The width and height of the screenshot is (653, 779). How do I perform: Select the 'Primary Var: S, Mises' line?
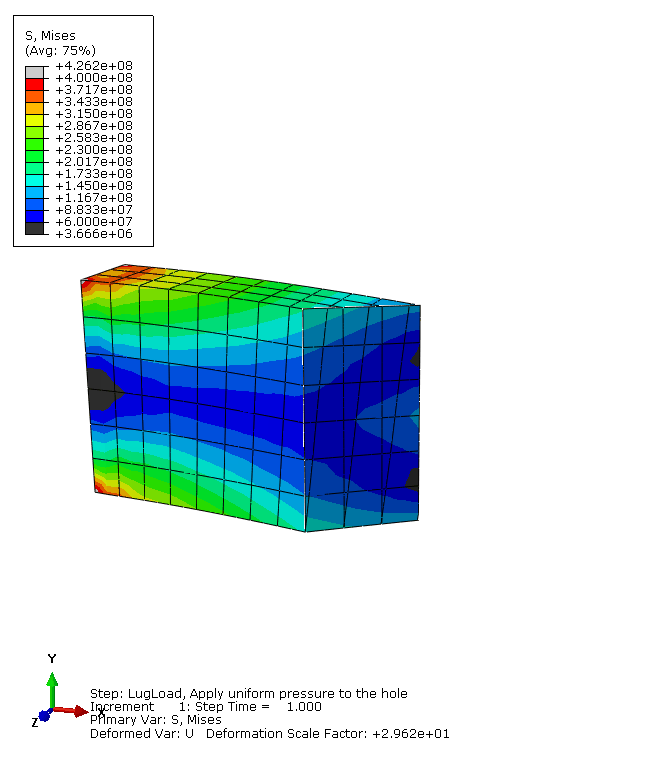pyautogui.click(x=156, y=719)
